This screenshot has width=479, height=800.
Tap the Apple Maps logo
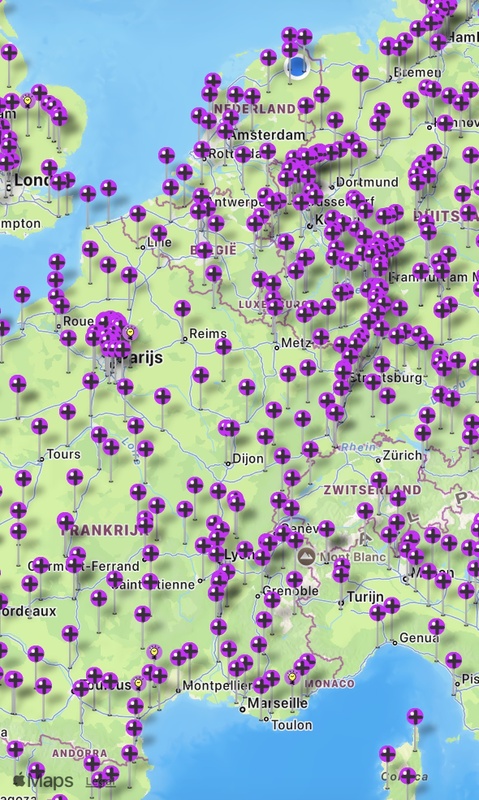(43, 780)
